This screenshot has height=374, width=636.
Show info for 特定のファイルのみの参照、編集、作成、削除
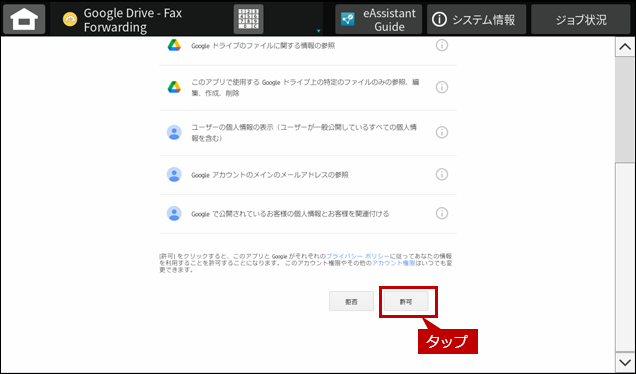[x=442, y=87]
